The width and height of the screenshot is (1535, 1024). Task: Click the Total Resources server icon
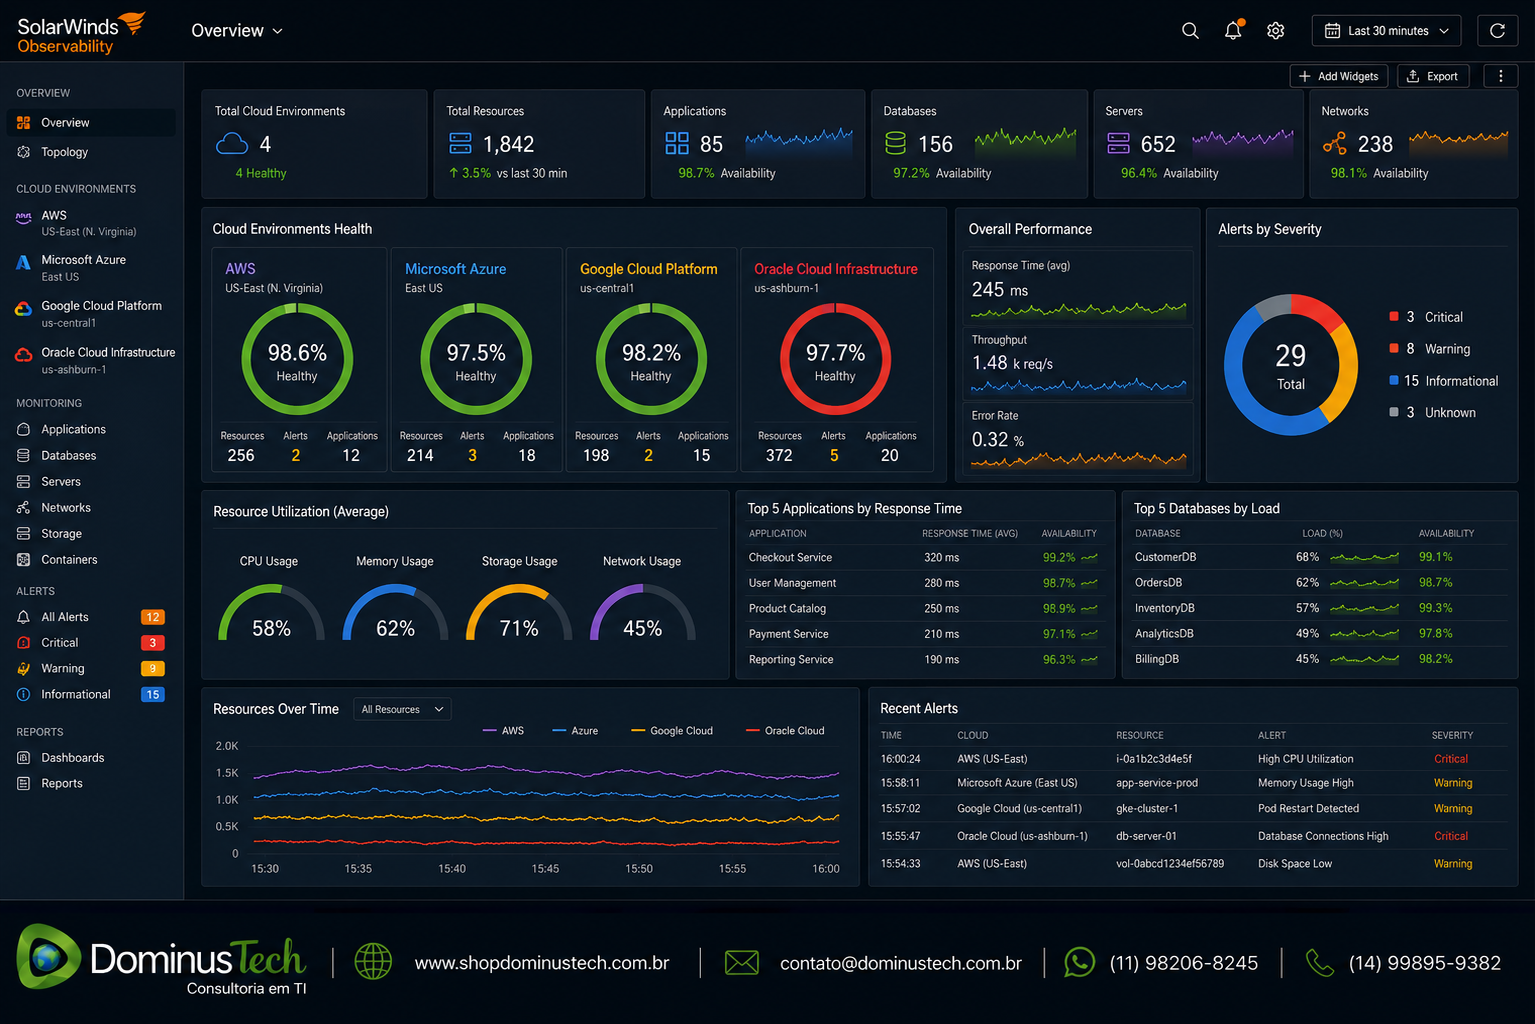point(460,143)
